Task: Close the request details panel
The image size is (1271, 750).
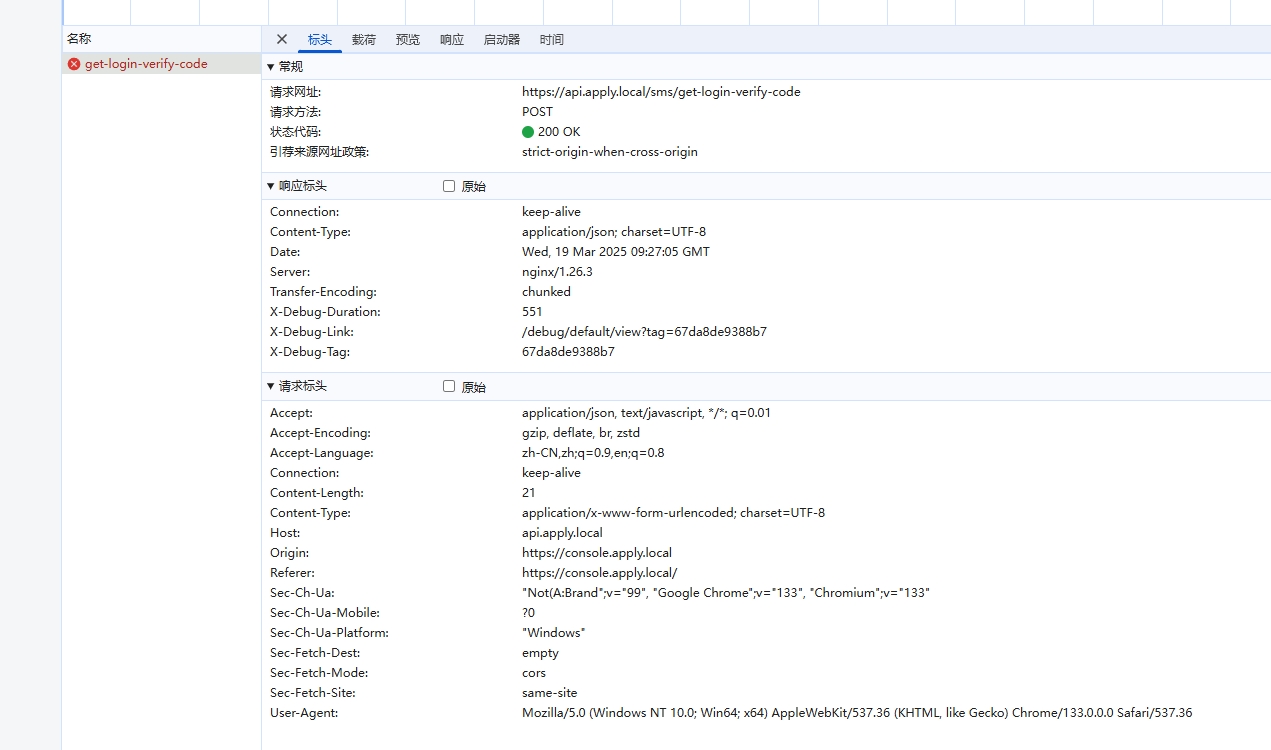Action: coord(282,39)
